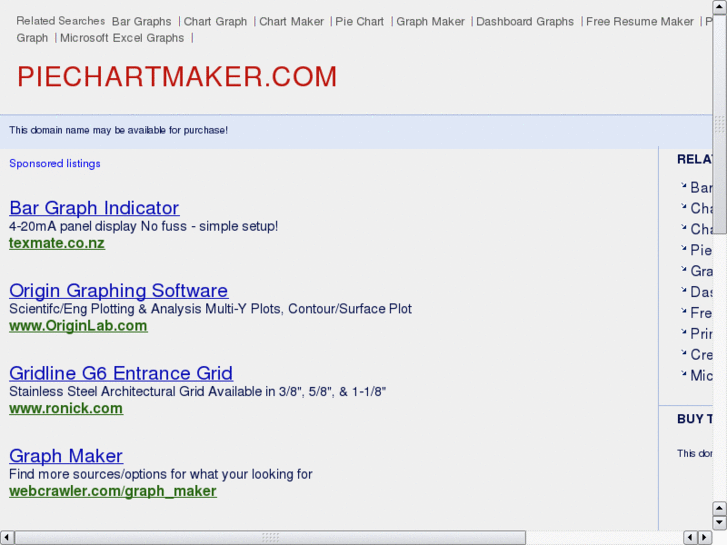This screenshot has height=545, width=727.
Task: Click the Free Resume Maker link
Action: coord(640,21)
